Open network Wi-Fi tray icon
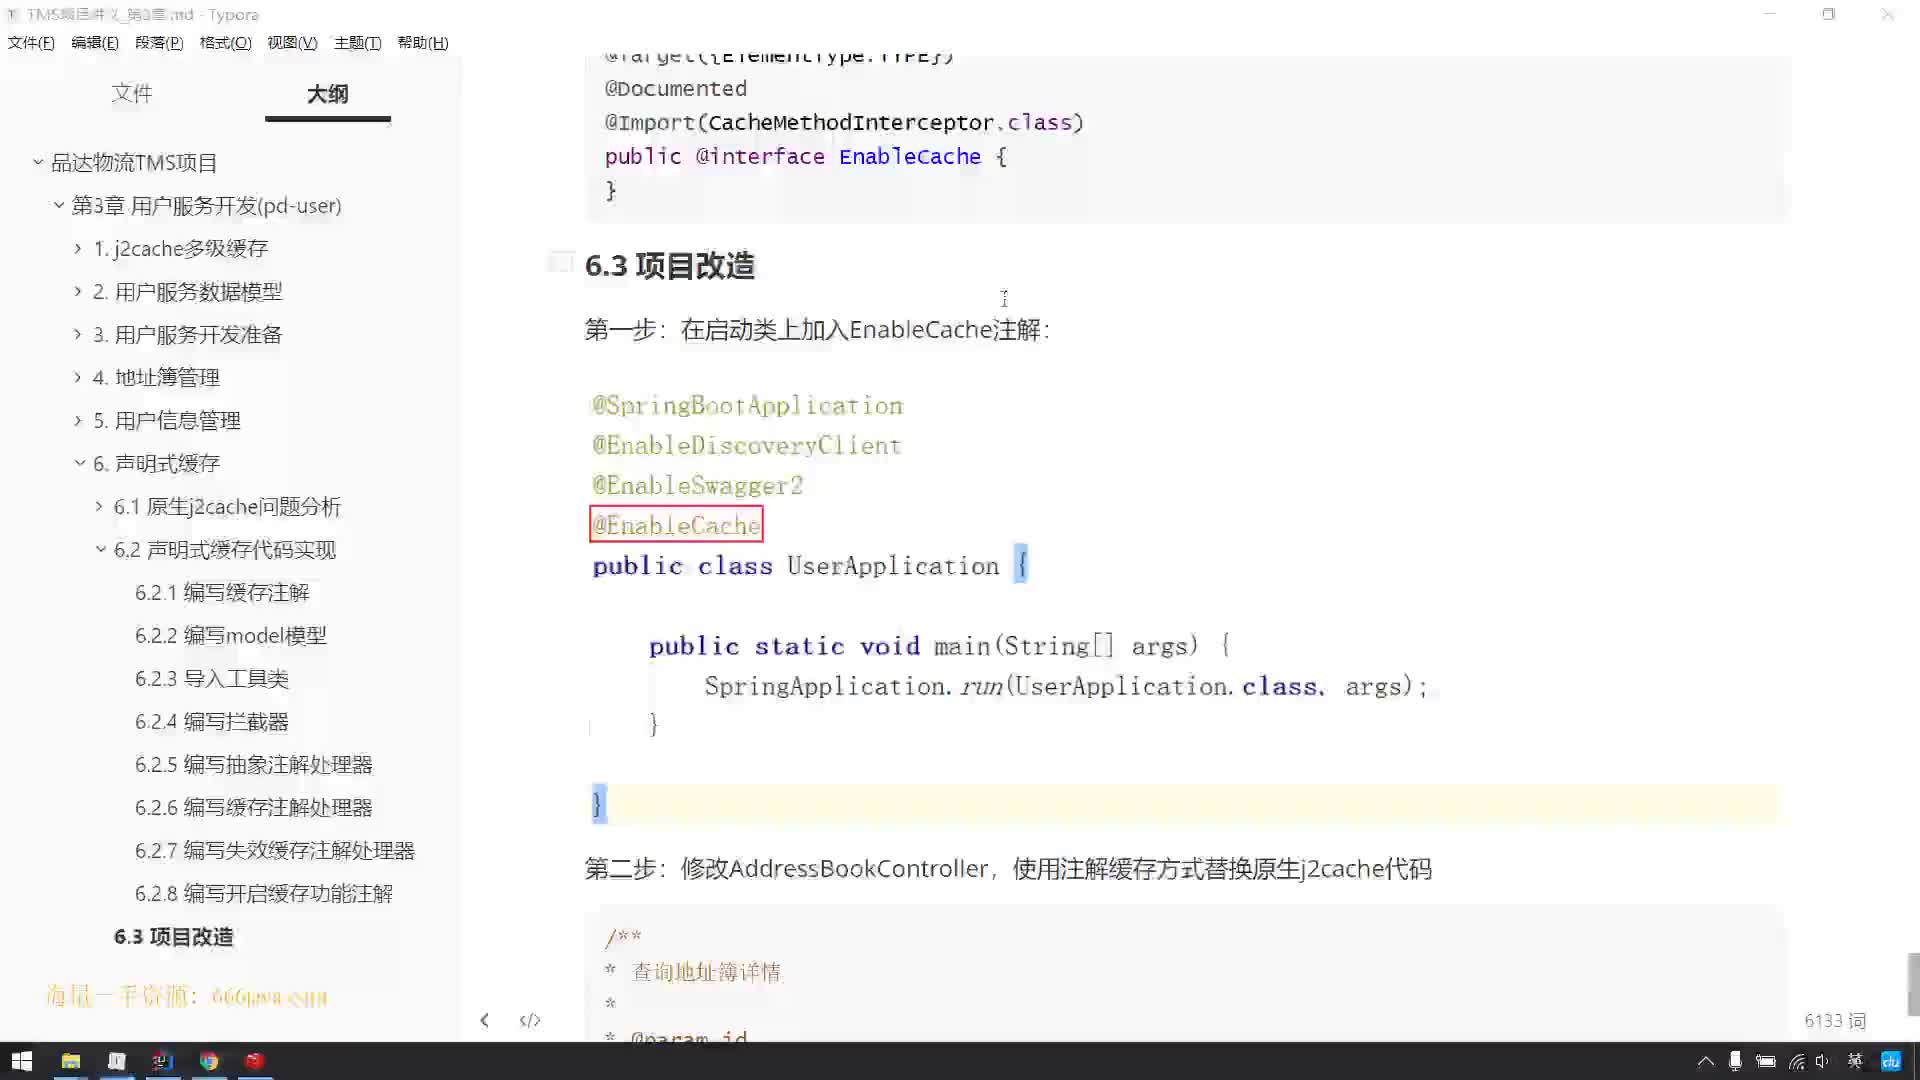Screen dimensions: 1920x1080 point(1797,1061)
